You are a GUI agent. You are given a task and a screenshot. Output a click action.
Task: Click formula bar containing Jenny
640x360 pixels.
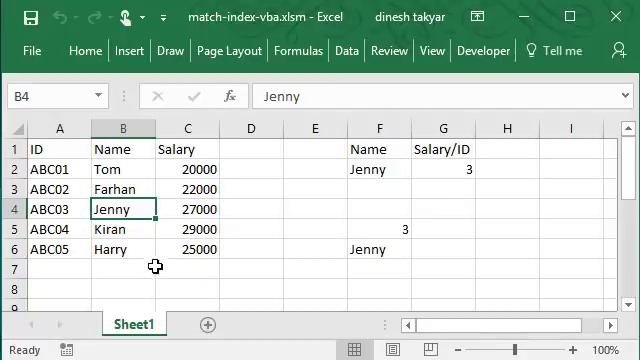(435, 96)
